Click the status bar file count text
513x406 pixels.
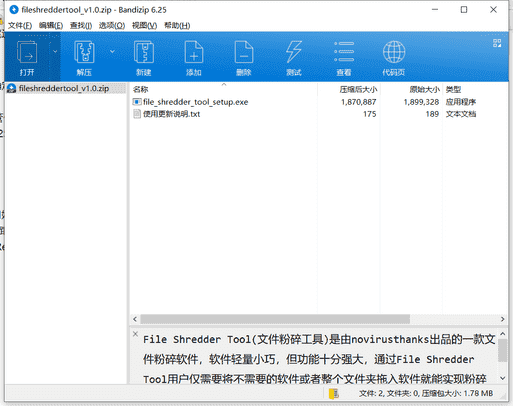(426, 394)
